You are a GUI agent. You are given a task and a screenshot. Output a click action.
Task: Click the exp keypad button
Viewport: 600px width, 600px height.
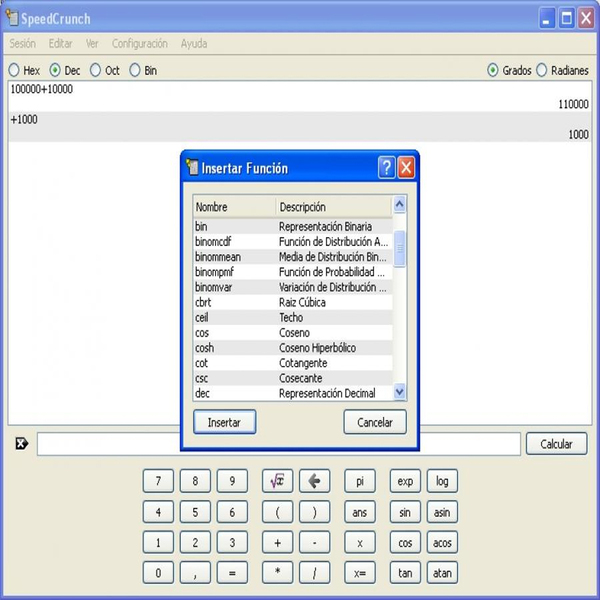point(405,481)
